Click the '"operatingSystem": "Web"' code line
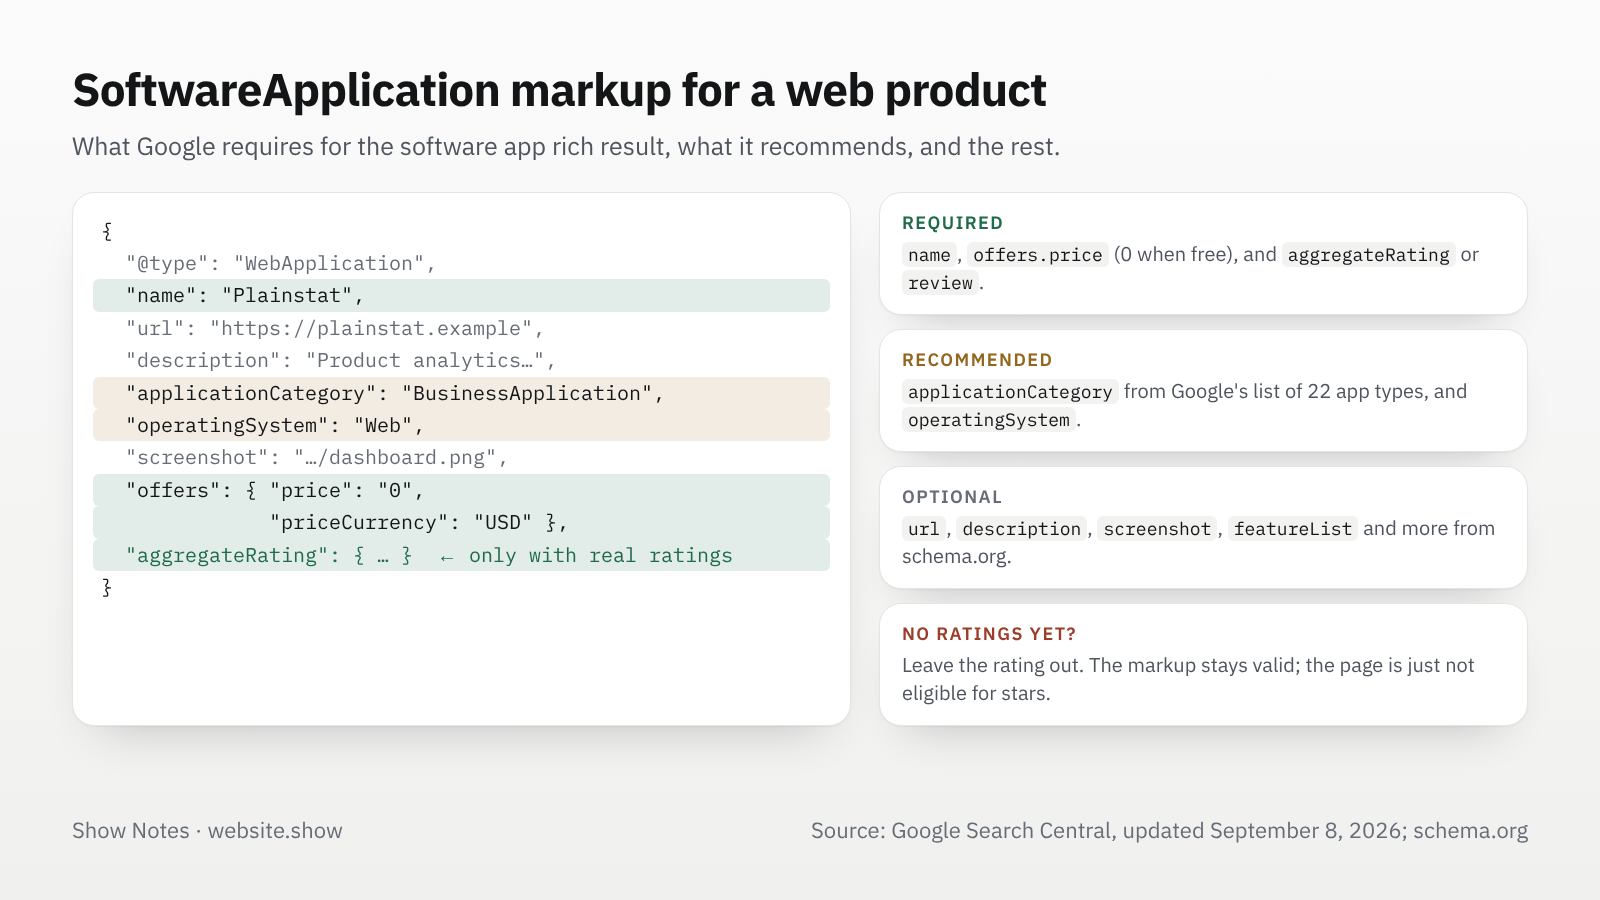The height and width of the screenshot is (900, 1600). coord(461,425)
